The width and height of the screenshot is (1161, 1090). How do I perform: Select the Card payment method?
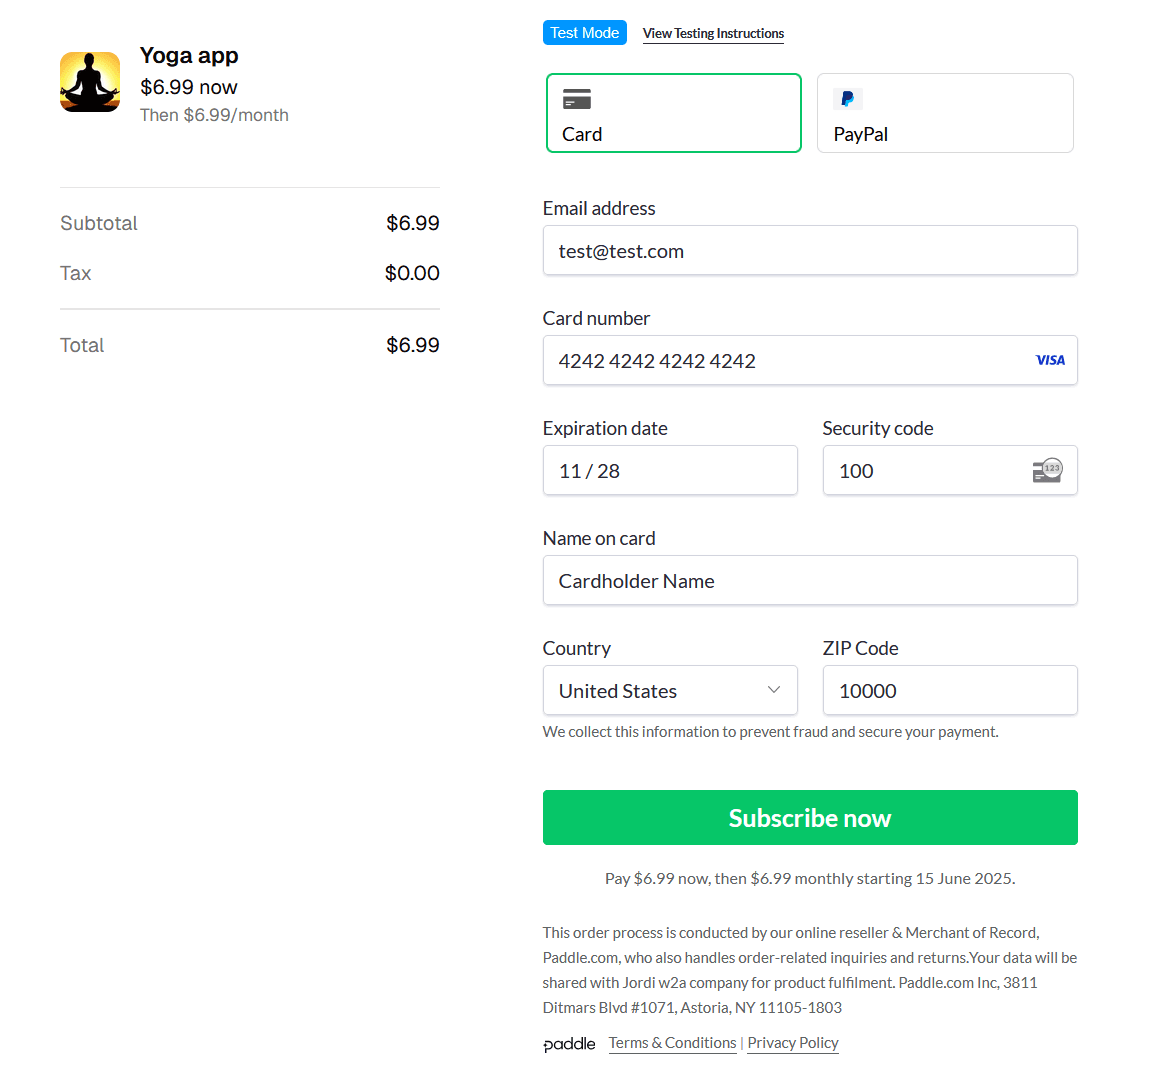673,113
